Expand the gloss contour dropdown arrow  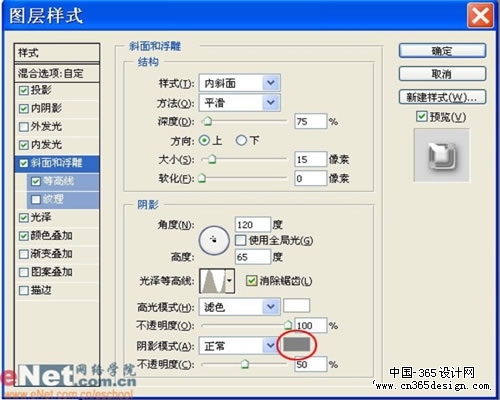coord(230,281)
